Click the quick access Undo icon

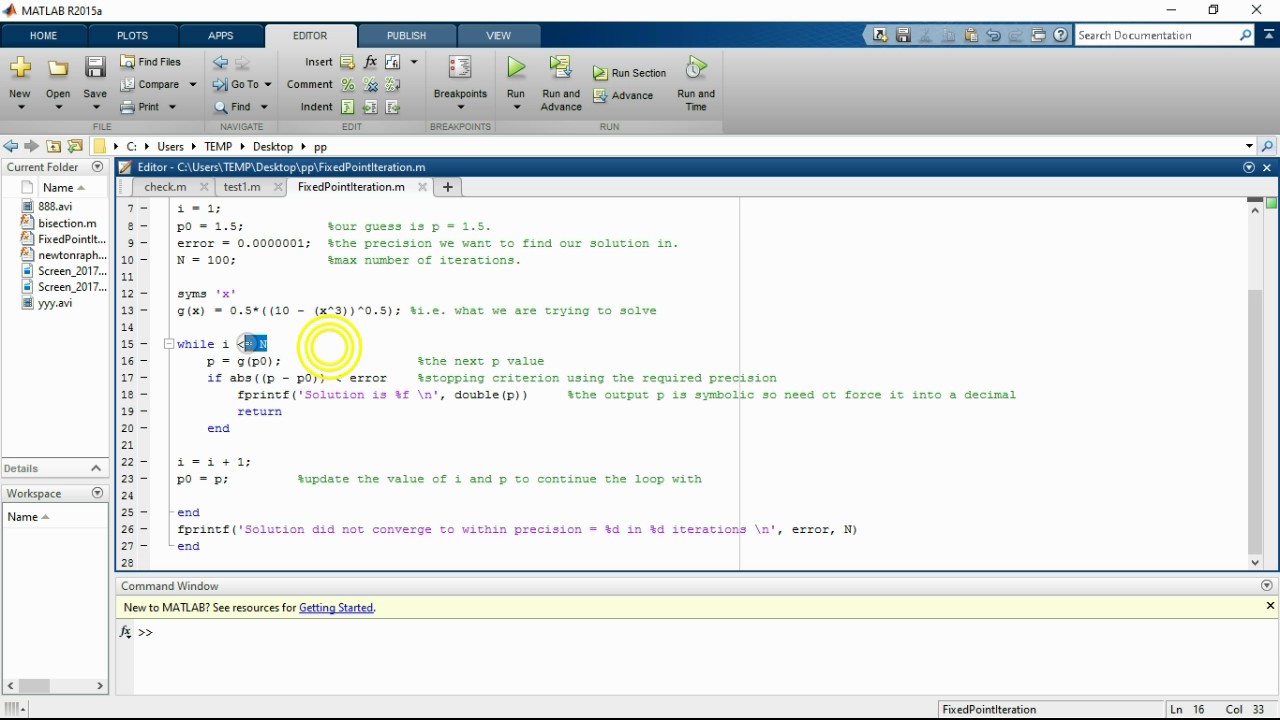coord(994,35)
